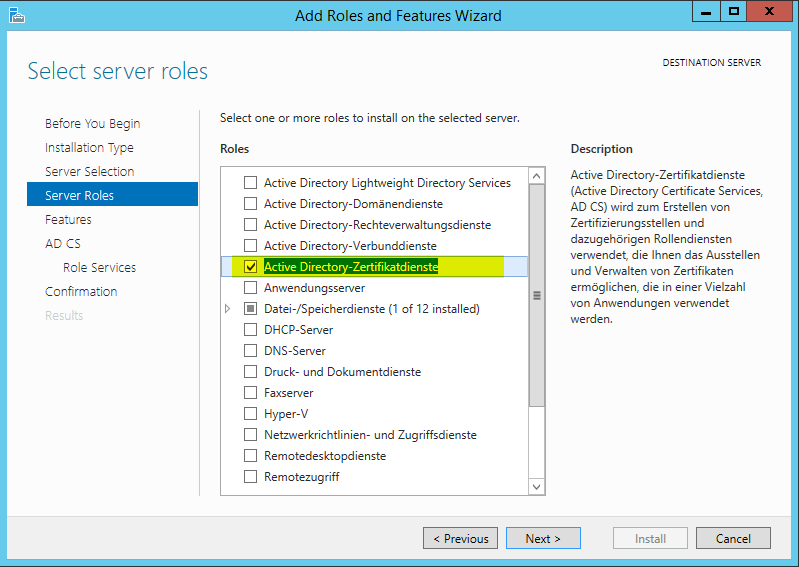The height and width of the screenshot is (567, 799).
Task: Click the Cancel button
Action: pyautogui.click(x=733, y=538)
